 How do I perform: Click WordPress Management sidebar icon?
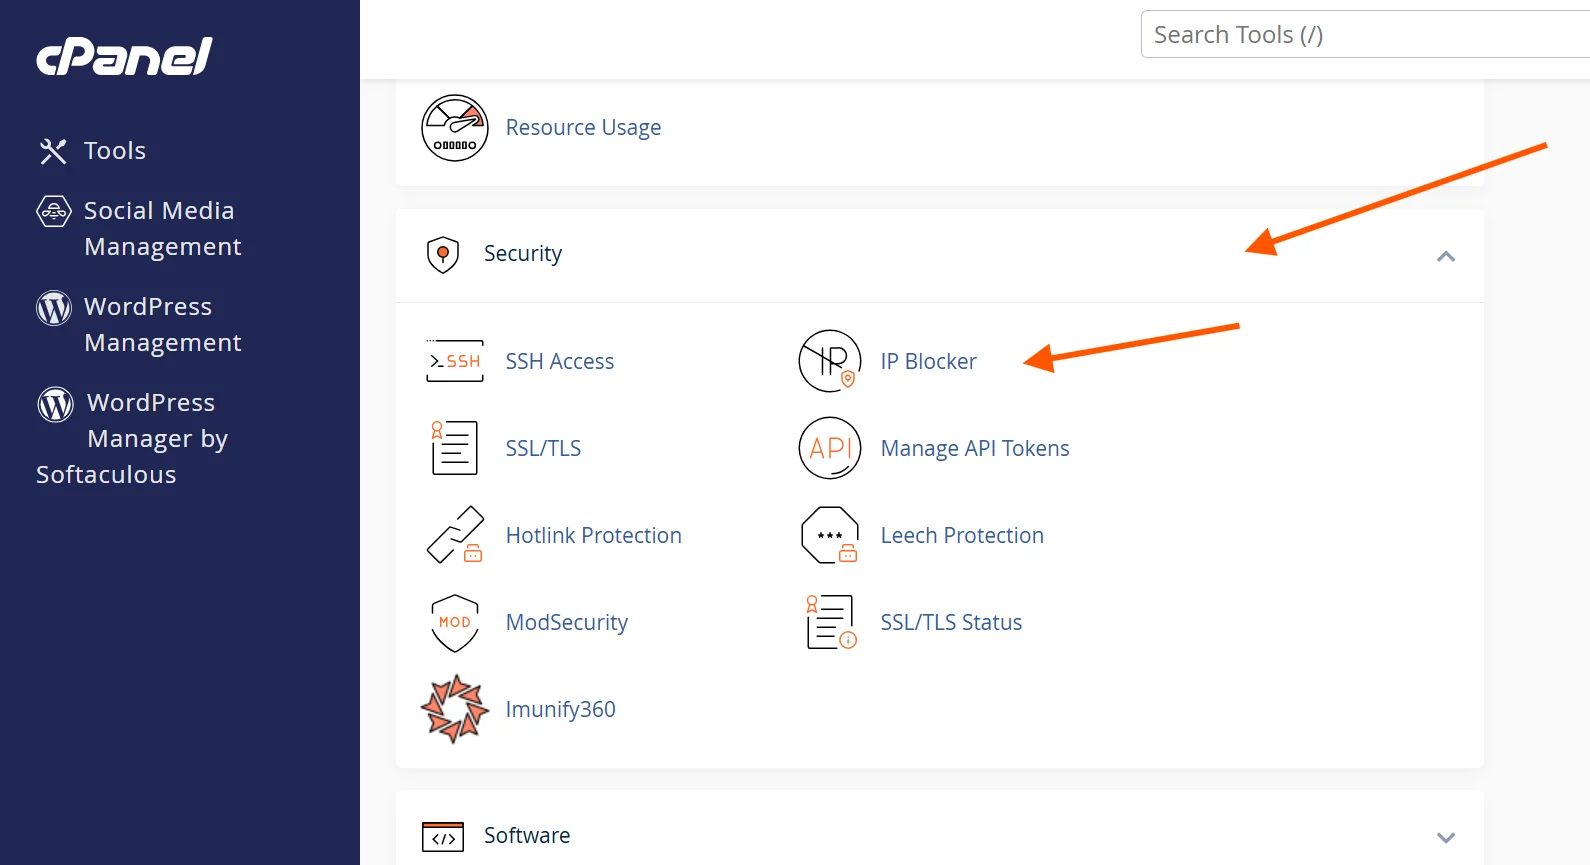point(54,307)
